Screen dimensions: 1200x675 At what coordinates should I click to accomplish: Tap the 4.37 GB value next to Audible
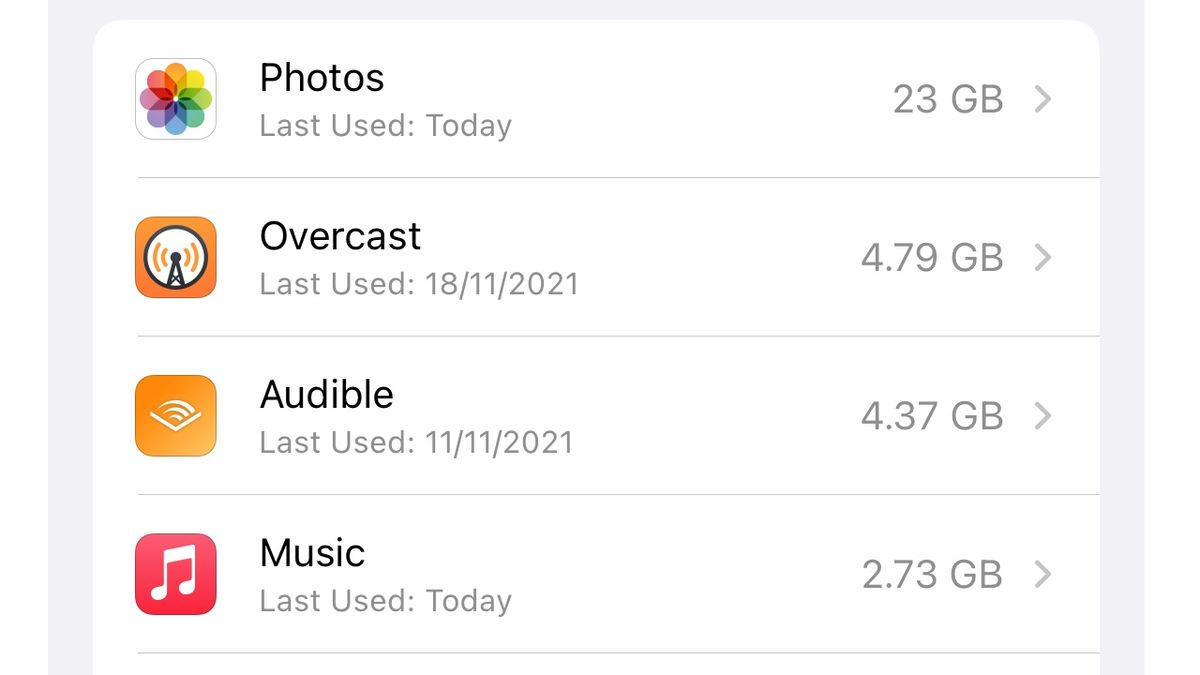931,415
